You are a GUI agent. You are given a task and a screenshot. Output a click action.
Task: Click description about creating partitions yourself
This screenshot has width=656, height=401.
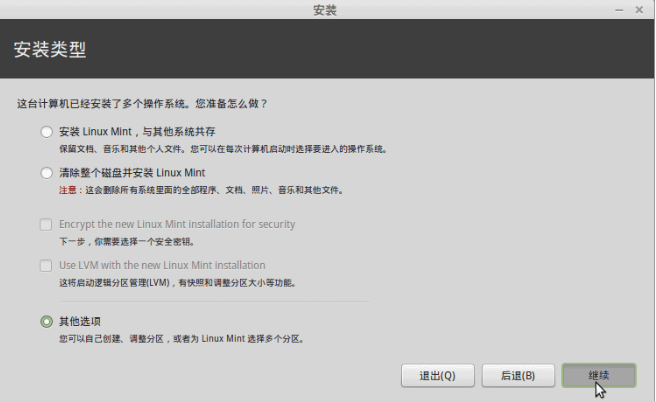pyautogui.click(x=182, y=339)
